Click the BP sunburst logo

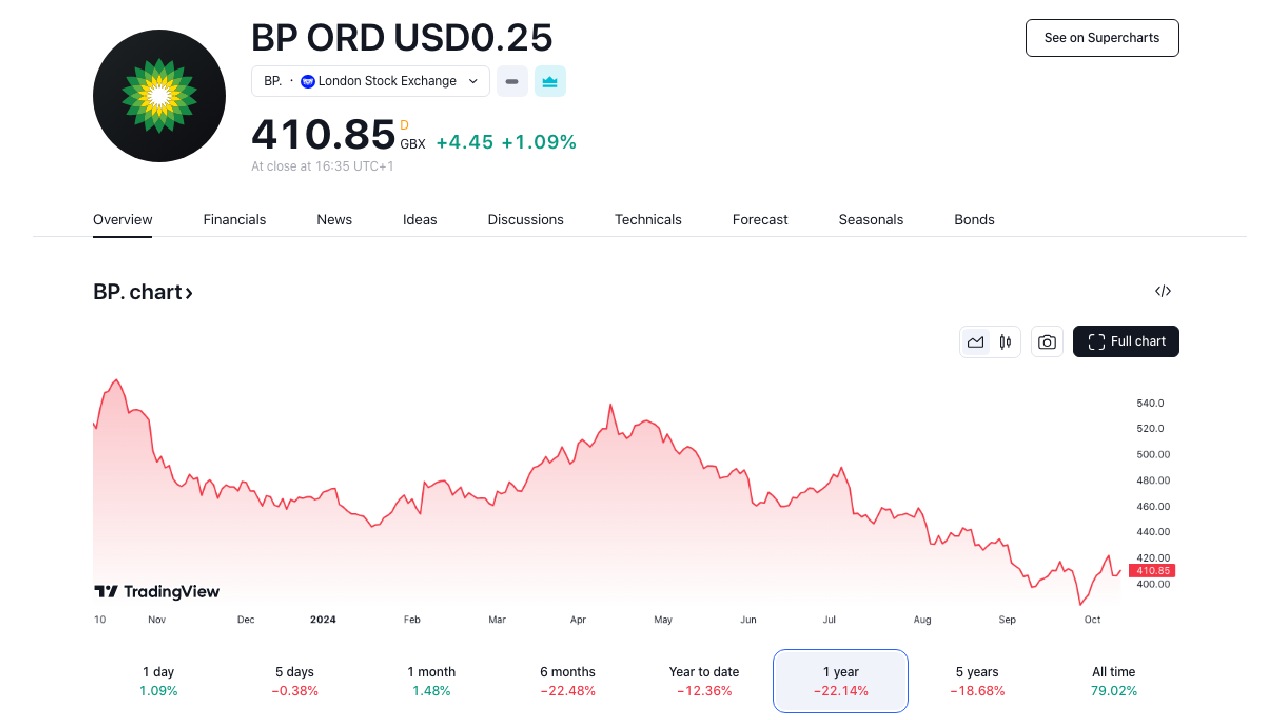(x=159, y=96)
